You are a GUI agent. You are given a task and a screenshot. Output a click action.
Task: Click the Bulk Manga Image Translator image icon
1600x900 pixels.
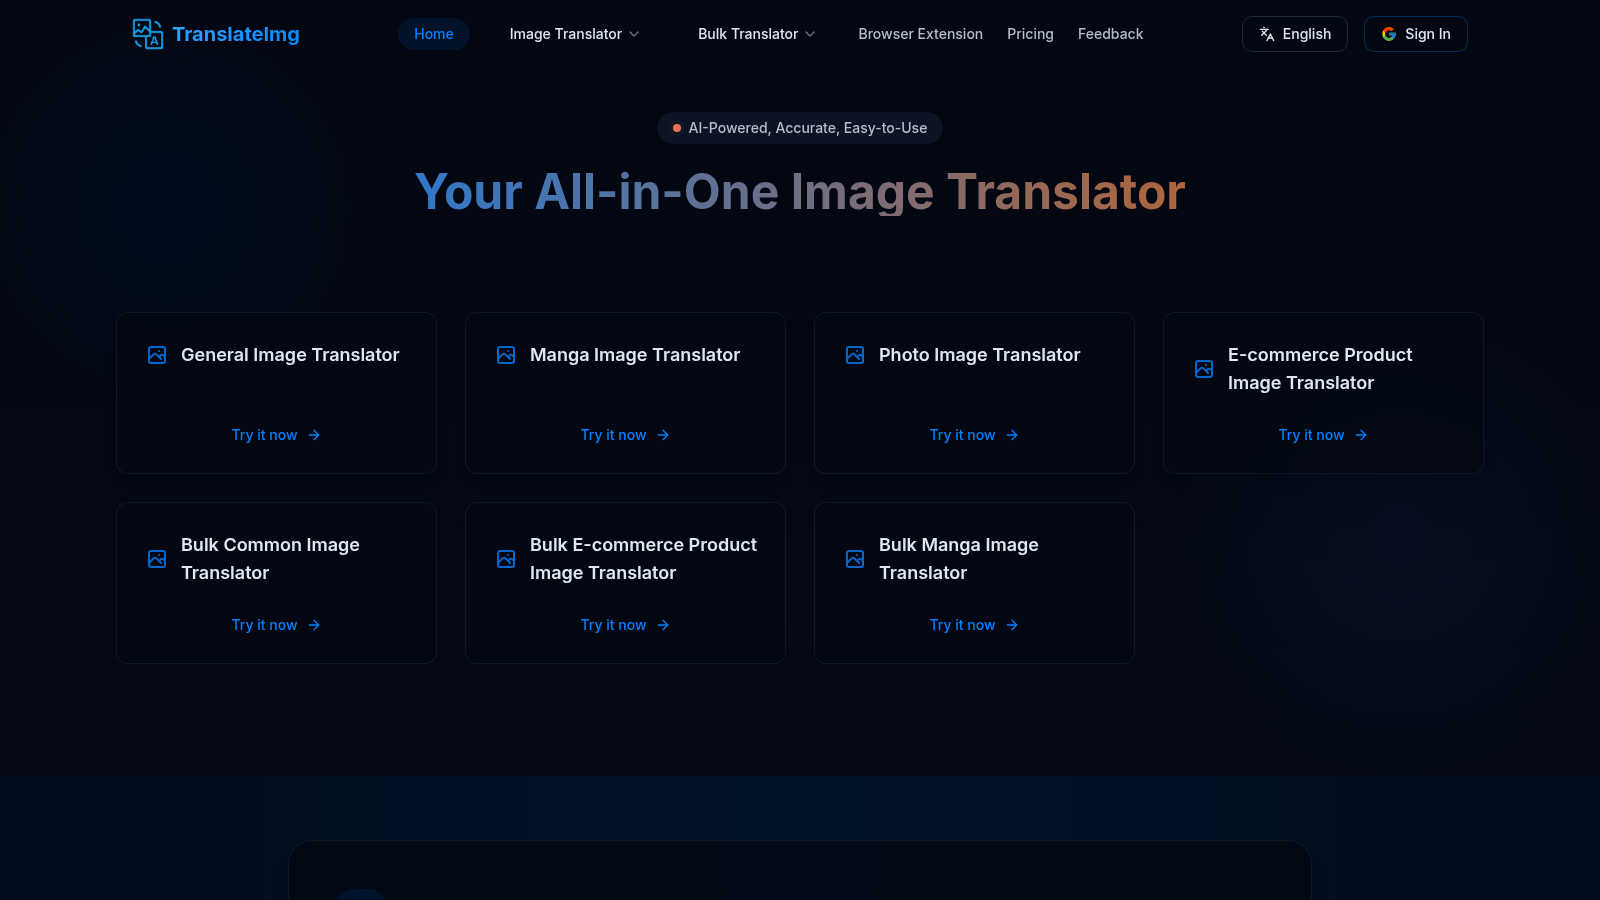(855, 559)
